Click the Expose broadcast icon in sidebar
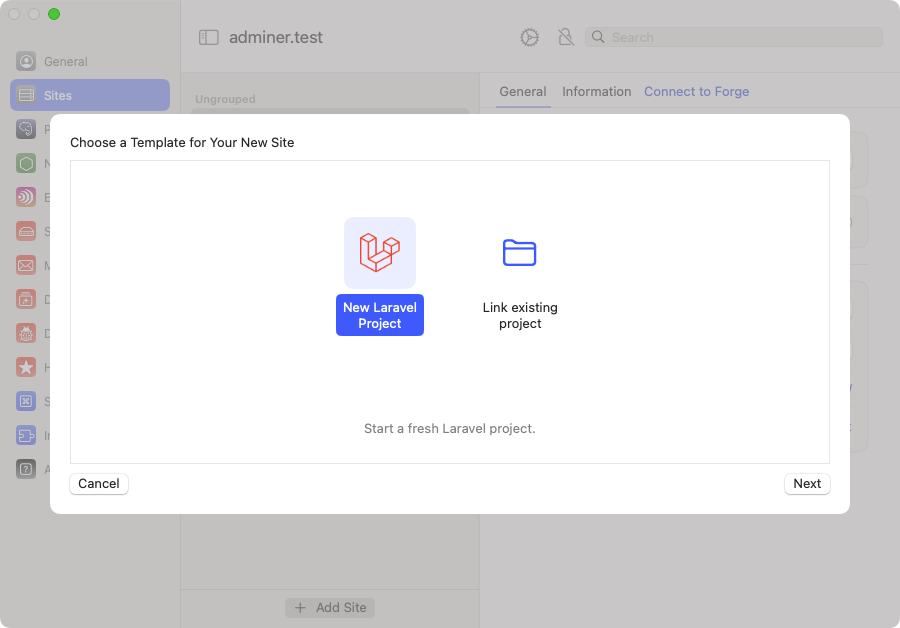Image resolution: width=900 pixels, height=628 pixels. tap(26, 197)
